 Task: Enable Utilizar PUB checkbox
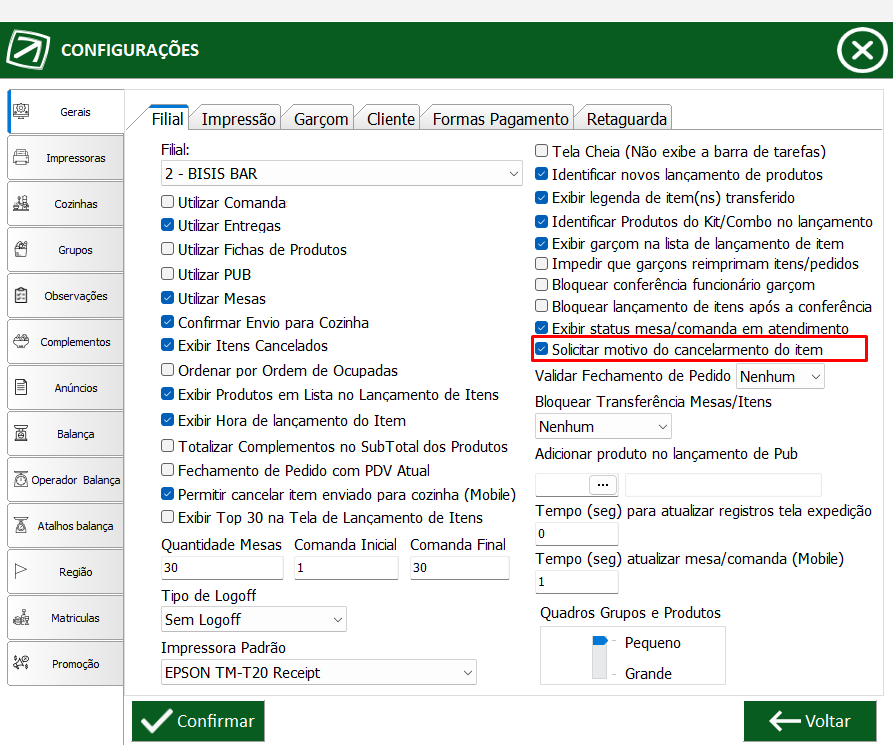[x=167, y=274]
